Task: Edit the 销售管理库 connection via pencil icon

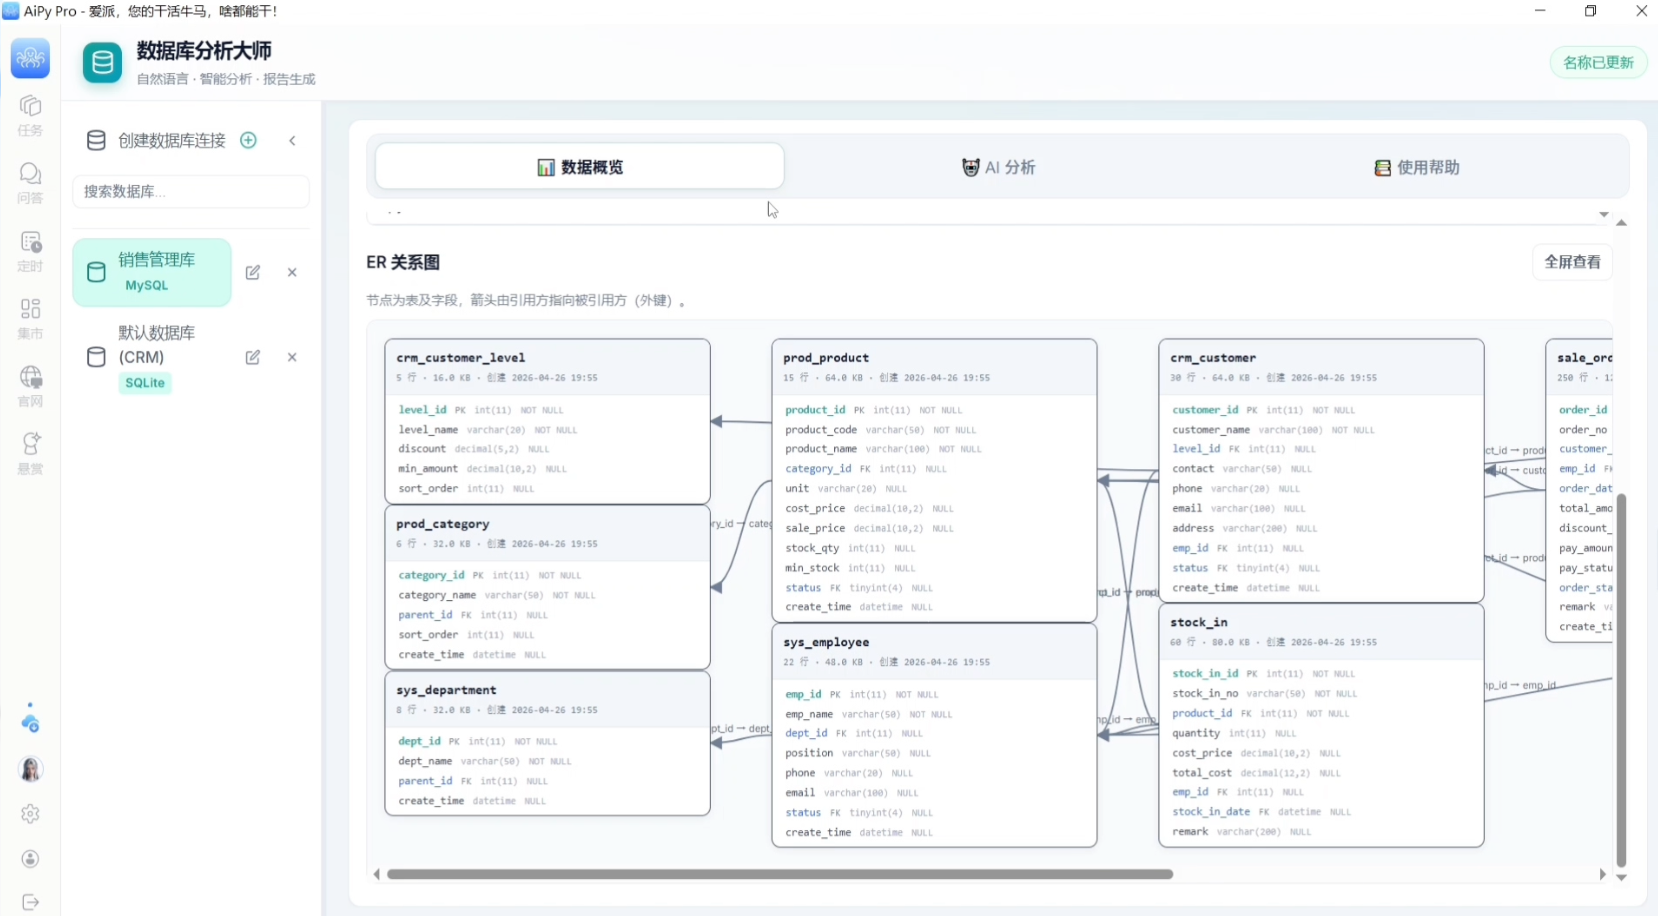Action: [x=253, y=272]
